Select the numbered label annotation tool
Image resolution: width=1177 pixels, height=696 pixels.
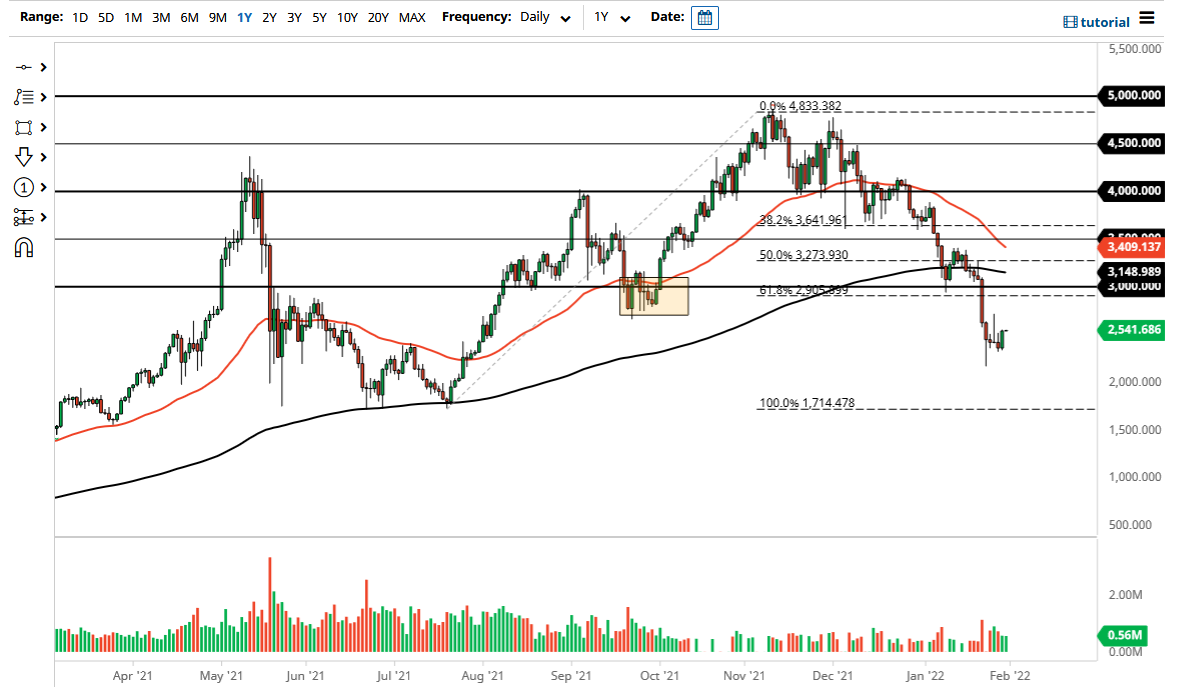click(24, 187)
